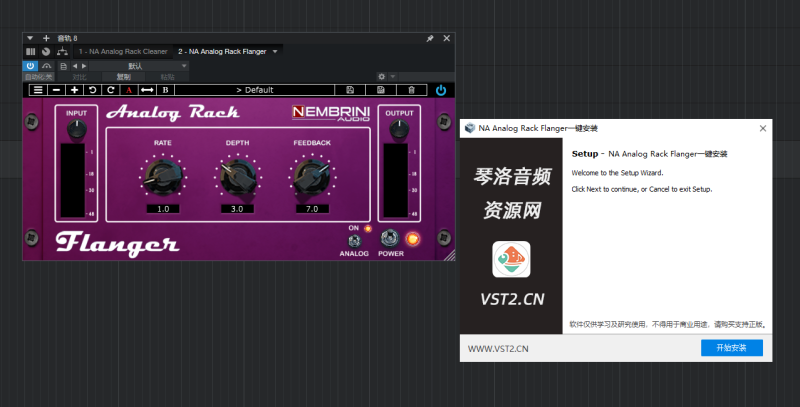
Task: Click the redo arrow in plugin toolbar
Action: point(110,90)
